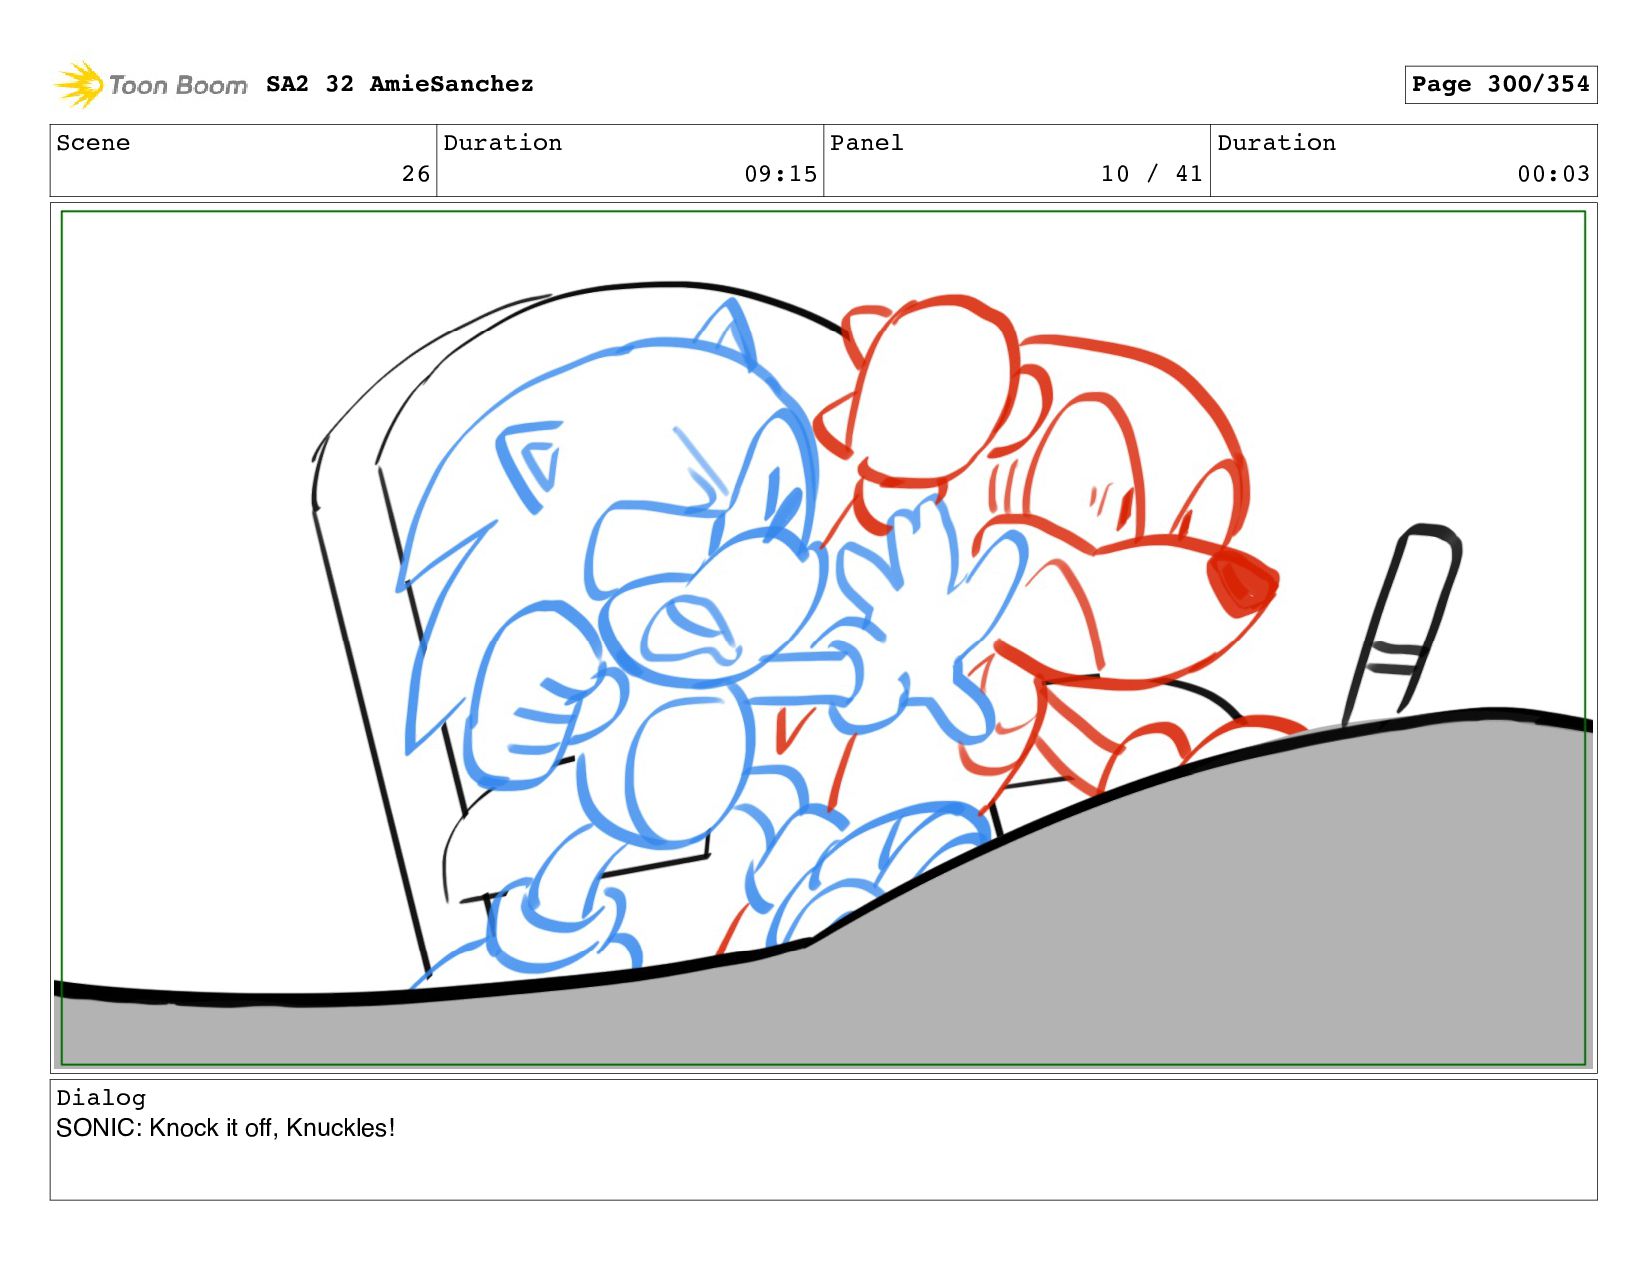Click the 'SA2 32 AmieSanchez' project title
The width and height of the screenshot is (1650, 1275).
pyautogui.click(x=399, y=84)
